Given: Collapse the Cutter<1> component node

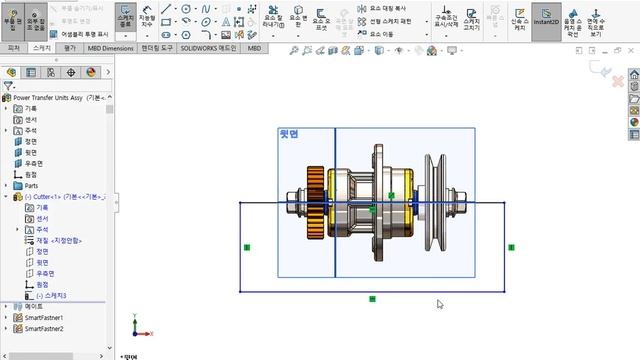Looking at the screenshot, I should (x=6, y=197).
